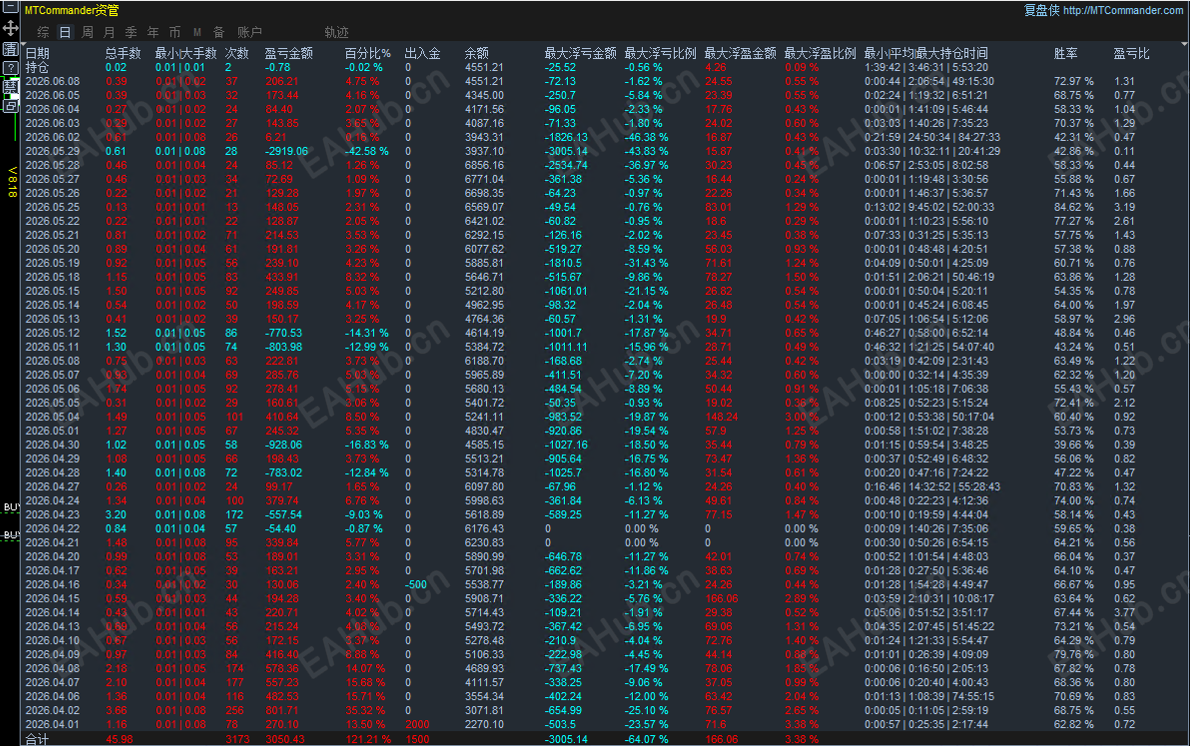Click the -803.98 loss amount cell

283,347
